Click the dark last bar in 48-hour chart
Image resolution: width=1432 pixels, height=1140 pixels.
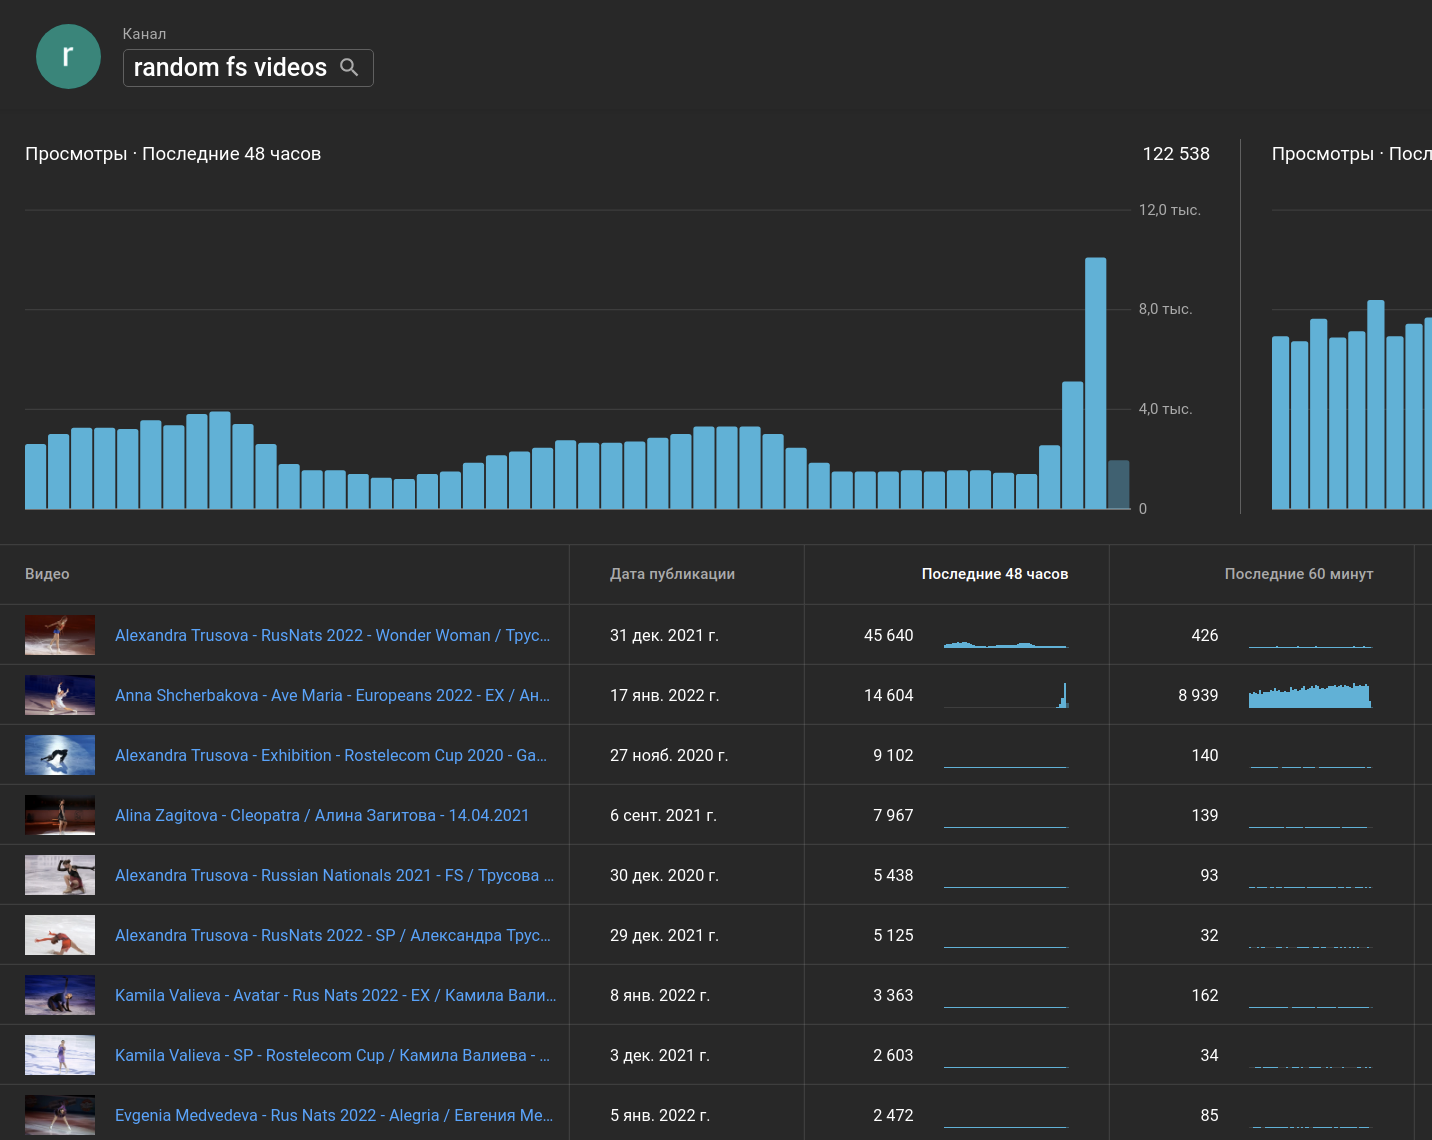coord(1118,485)
